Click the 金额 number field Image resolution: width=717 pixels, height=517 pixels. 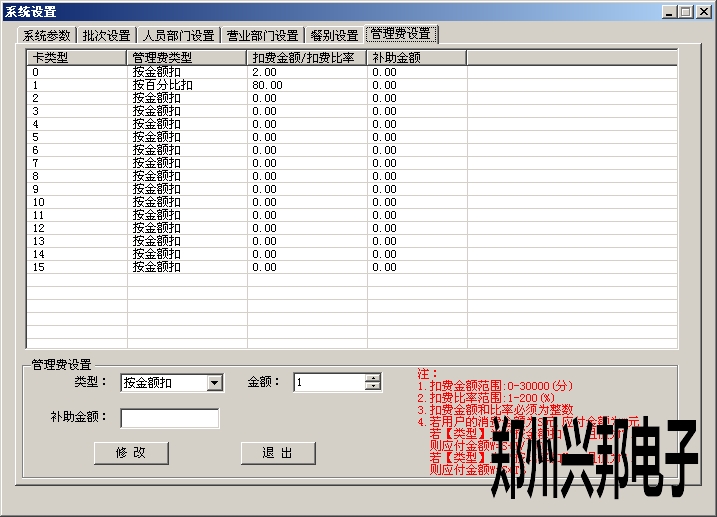(328, 382)
